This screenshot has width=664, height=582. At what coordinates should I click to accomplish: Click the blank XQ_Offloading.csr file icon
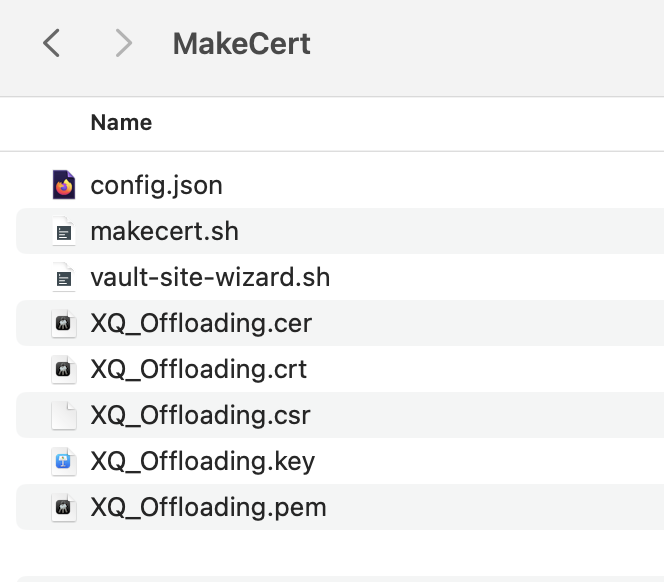click(64, 415)
